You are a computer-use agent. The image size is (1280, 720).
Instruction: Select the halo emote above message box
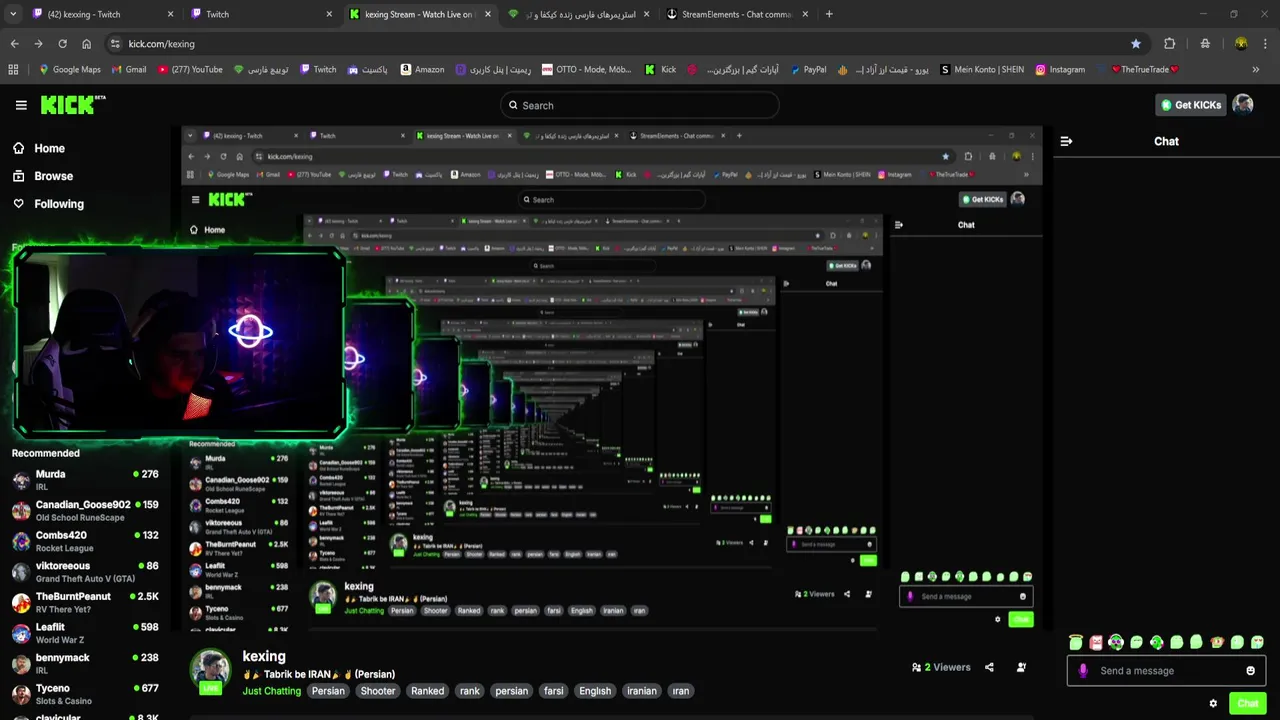[1076, 642]
